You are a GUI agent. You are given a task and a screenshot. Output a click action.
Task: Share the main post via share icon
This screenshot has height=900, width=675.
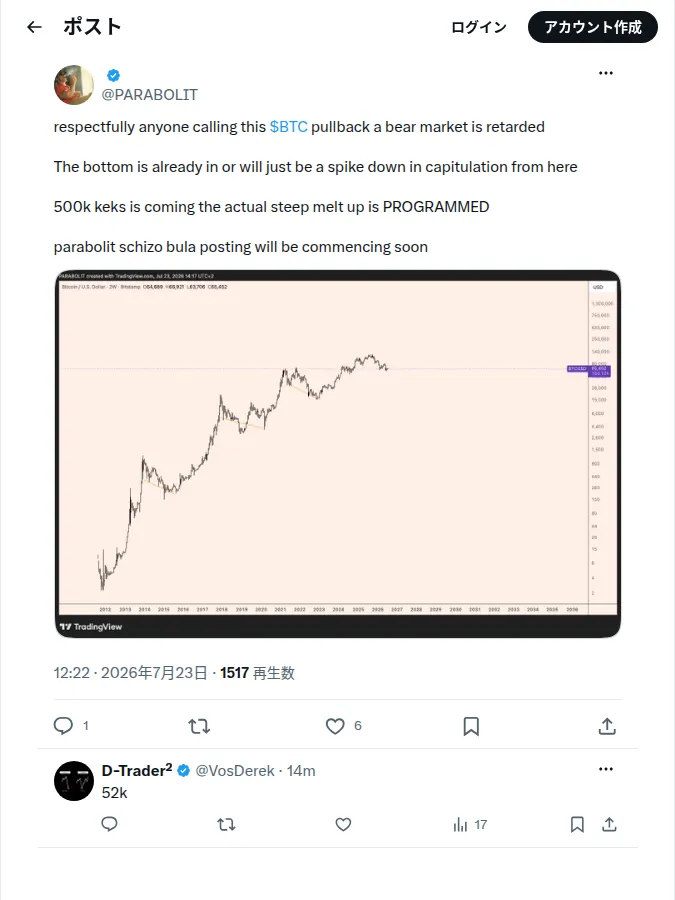(607, 726)
